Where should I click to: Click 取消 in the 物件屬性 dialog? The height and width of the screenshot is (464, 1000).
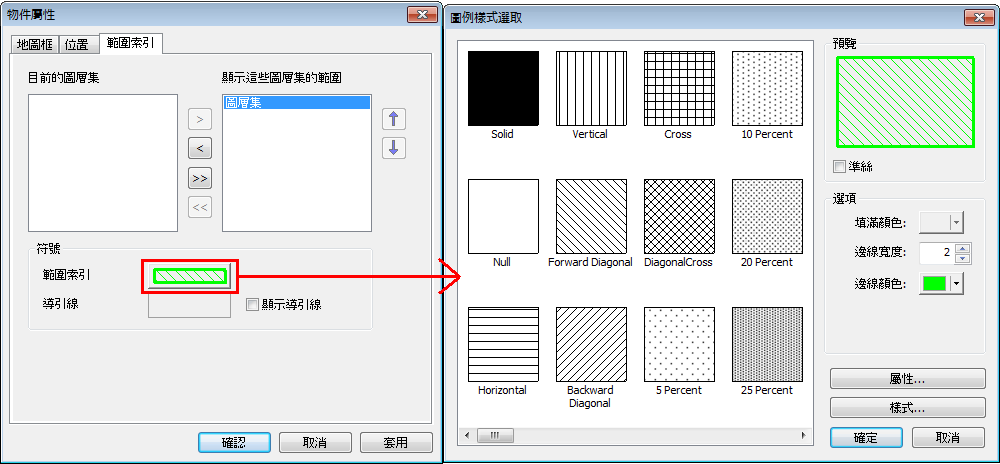pyautogui.click(x=315, y=442)
